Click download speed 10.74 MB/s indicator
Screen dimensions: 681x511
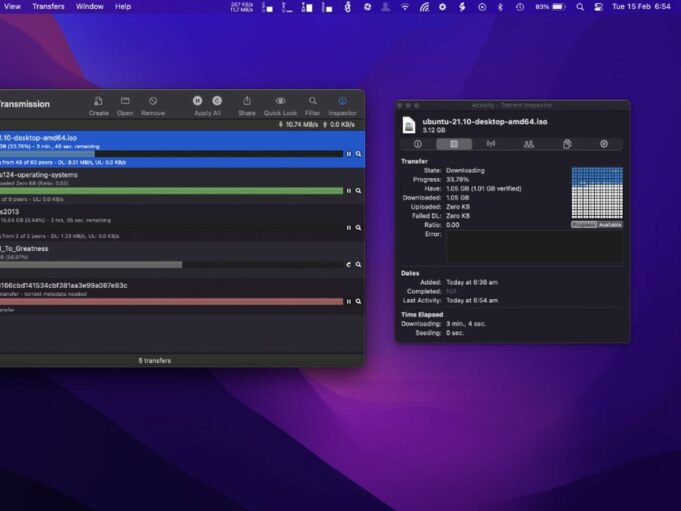pos(298,125)
